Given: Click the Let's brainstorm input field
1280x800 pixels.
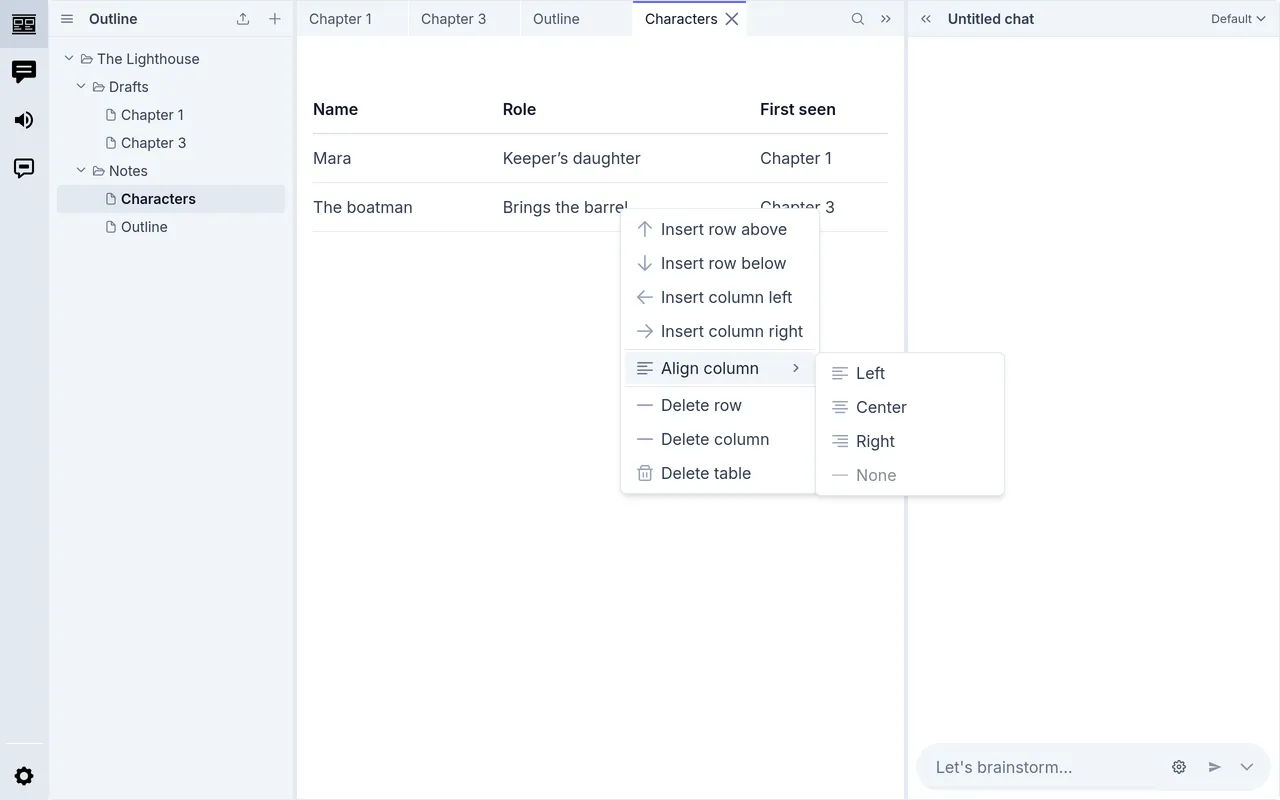Looking at the screenshot, I should [1045, 767].
